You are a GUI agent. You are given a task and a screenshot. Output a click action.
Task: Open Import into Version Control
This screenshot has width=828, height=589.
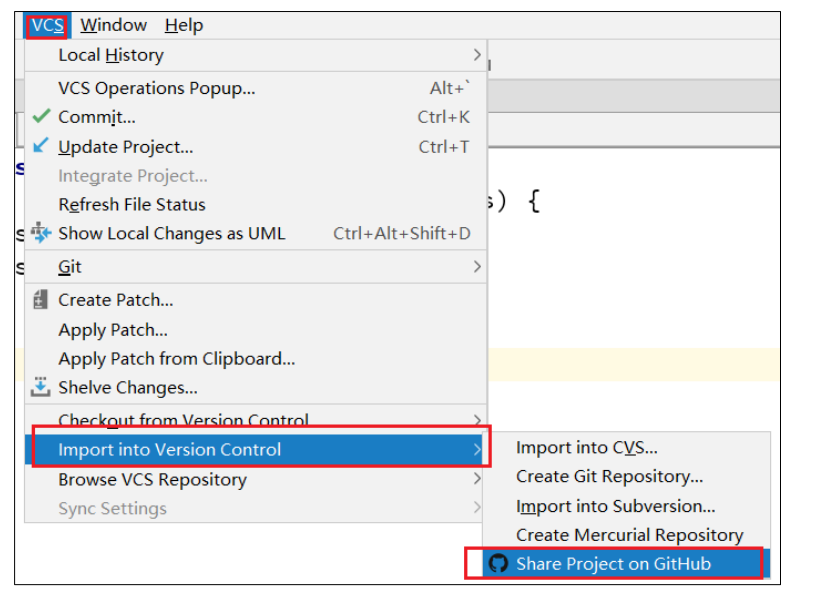[x=255, y=450]
